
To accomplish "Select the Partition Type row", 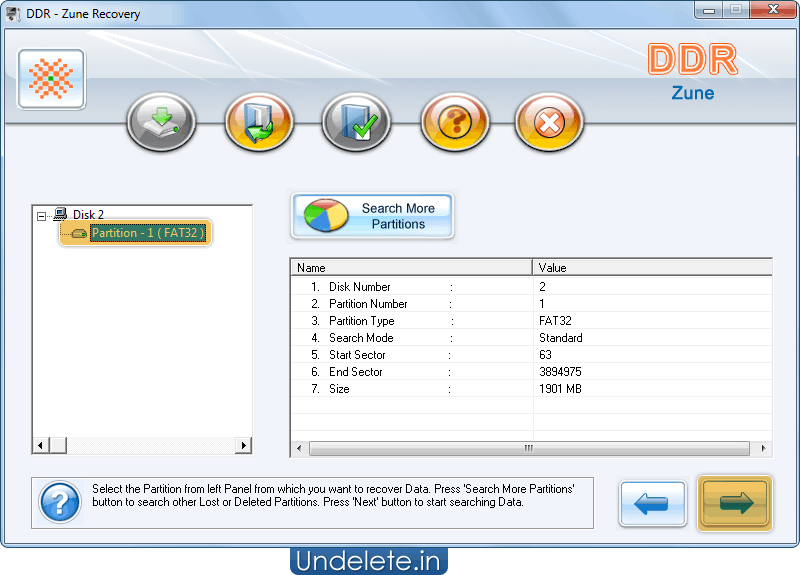I will click(531, 321).
